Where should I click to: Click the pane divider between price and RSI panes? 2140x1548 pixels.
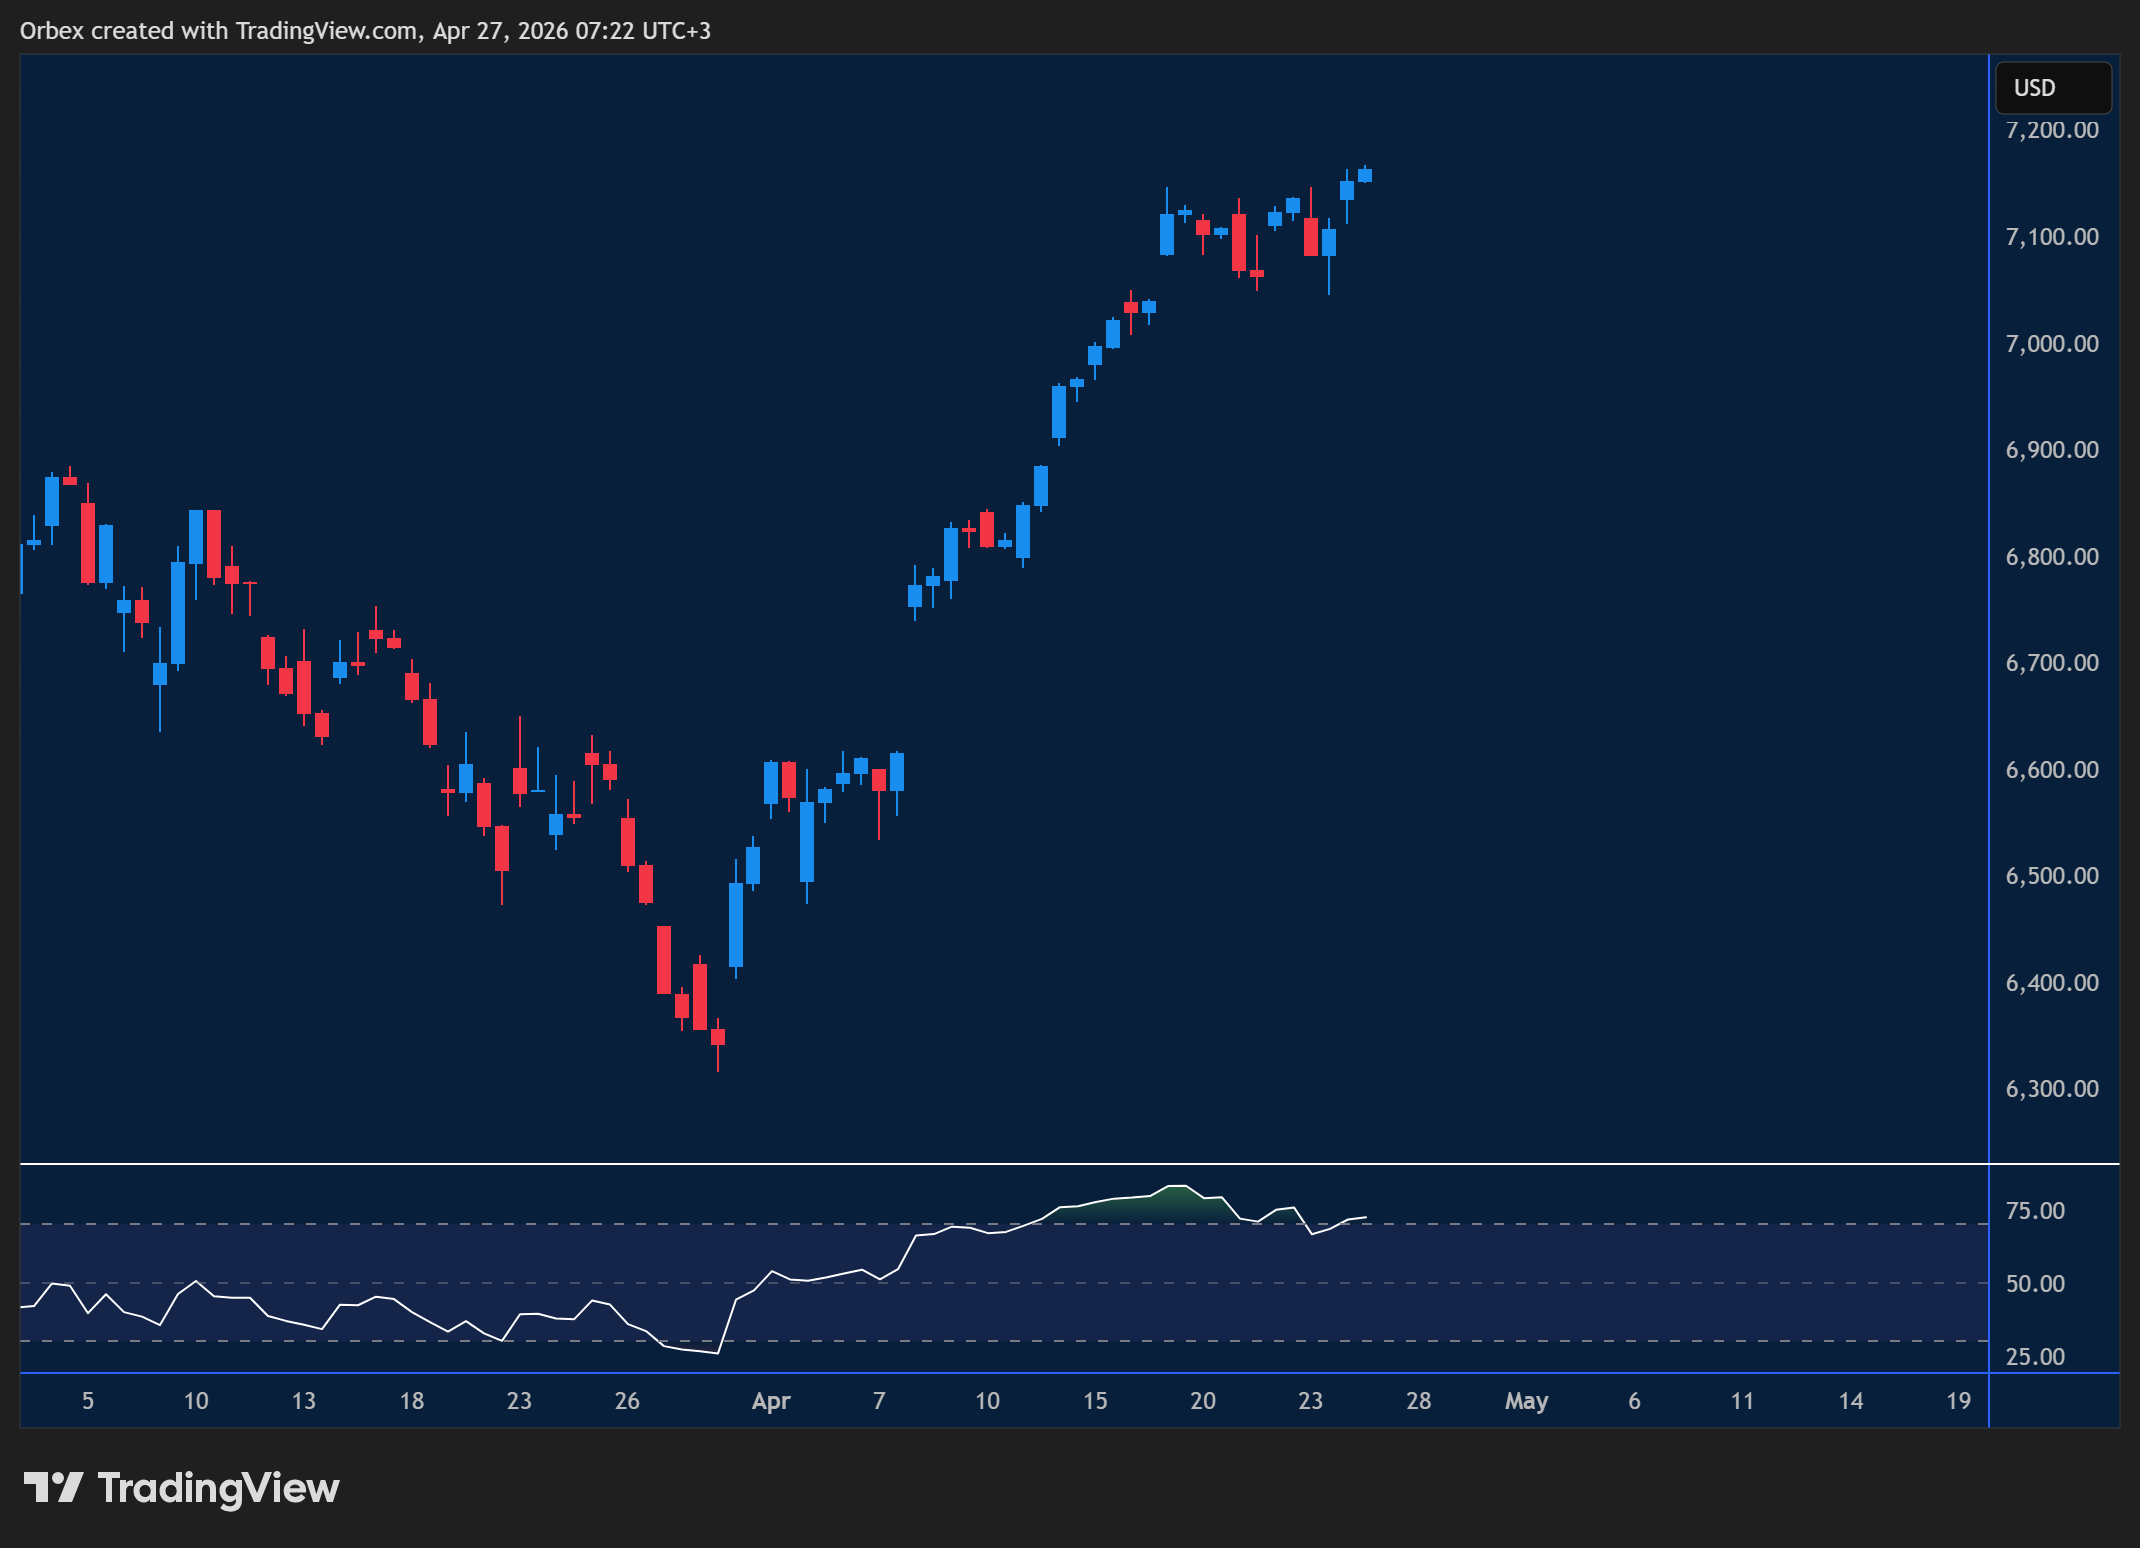coord(1000,1164)
